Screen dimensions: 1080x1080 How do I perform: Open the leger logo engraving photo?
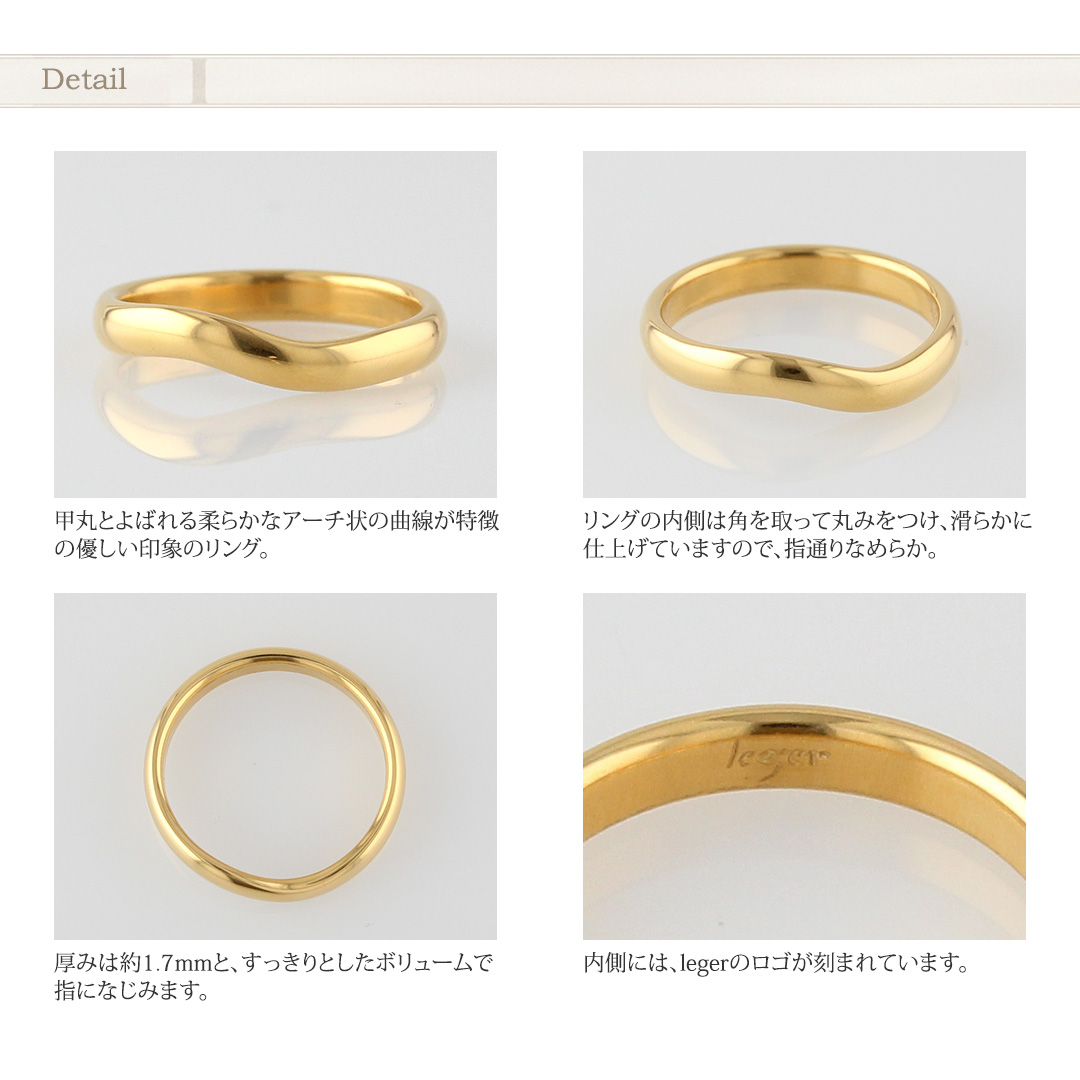pyautogui.click(x=804, y=766)
